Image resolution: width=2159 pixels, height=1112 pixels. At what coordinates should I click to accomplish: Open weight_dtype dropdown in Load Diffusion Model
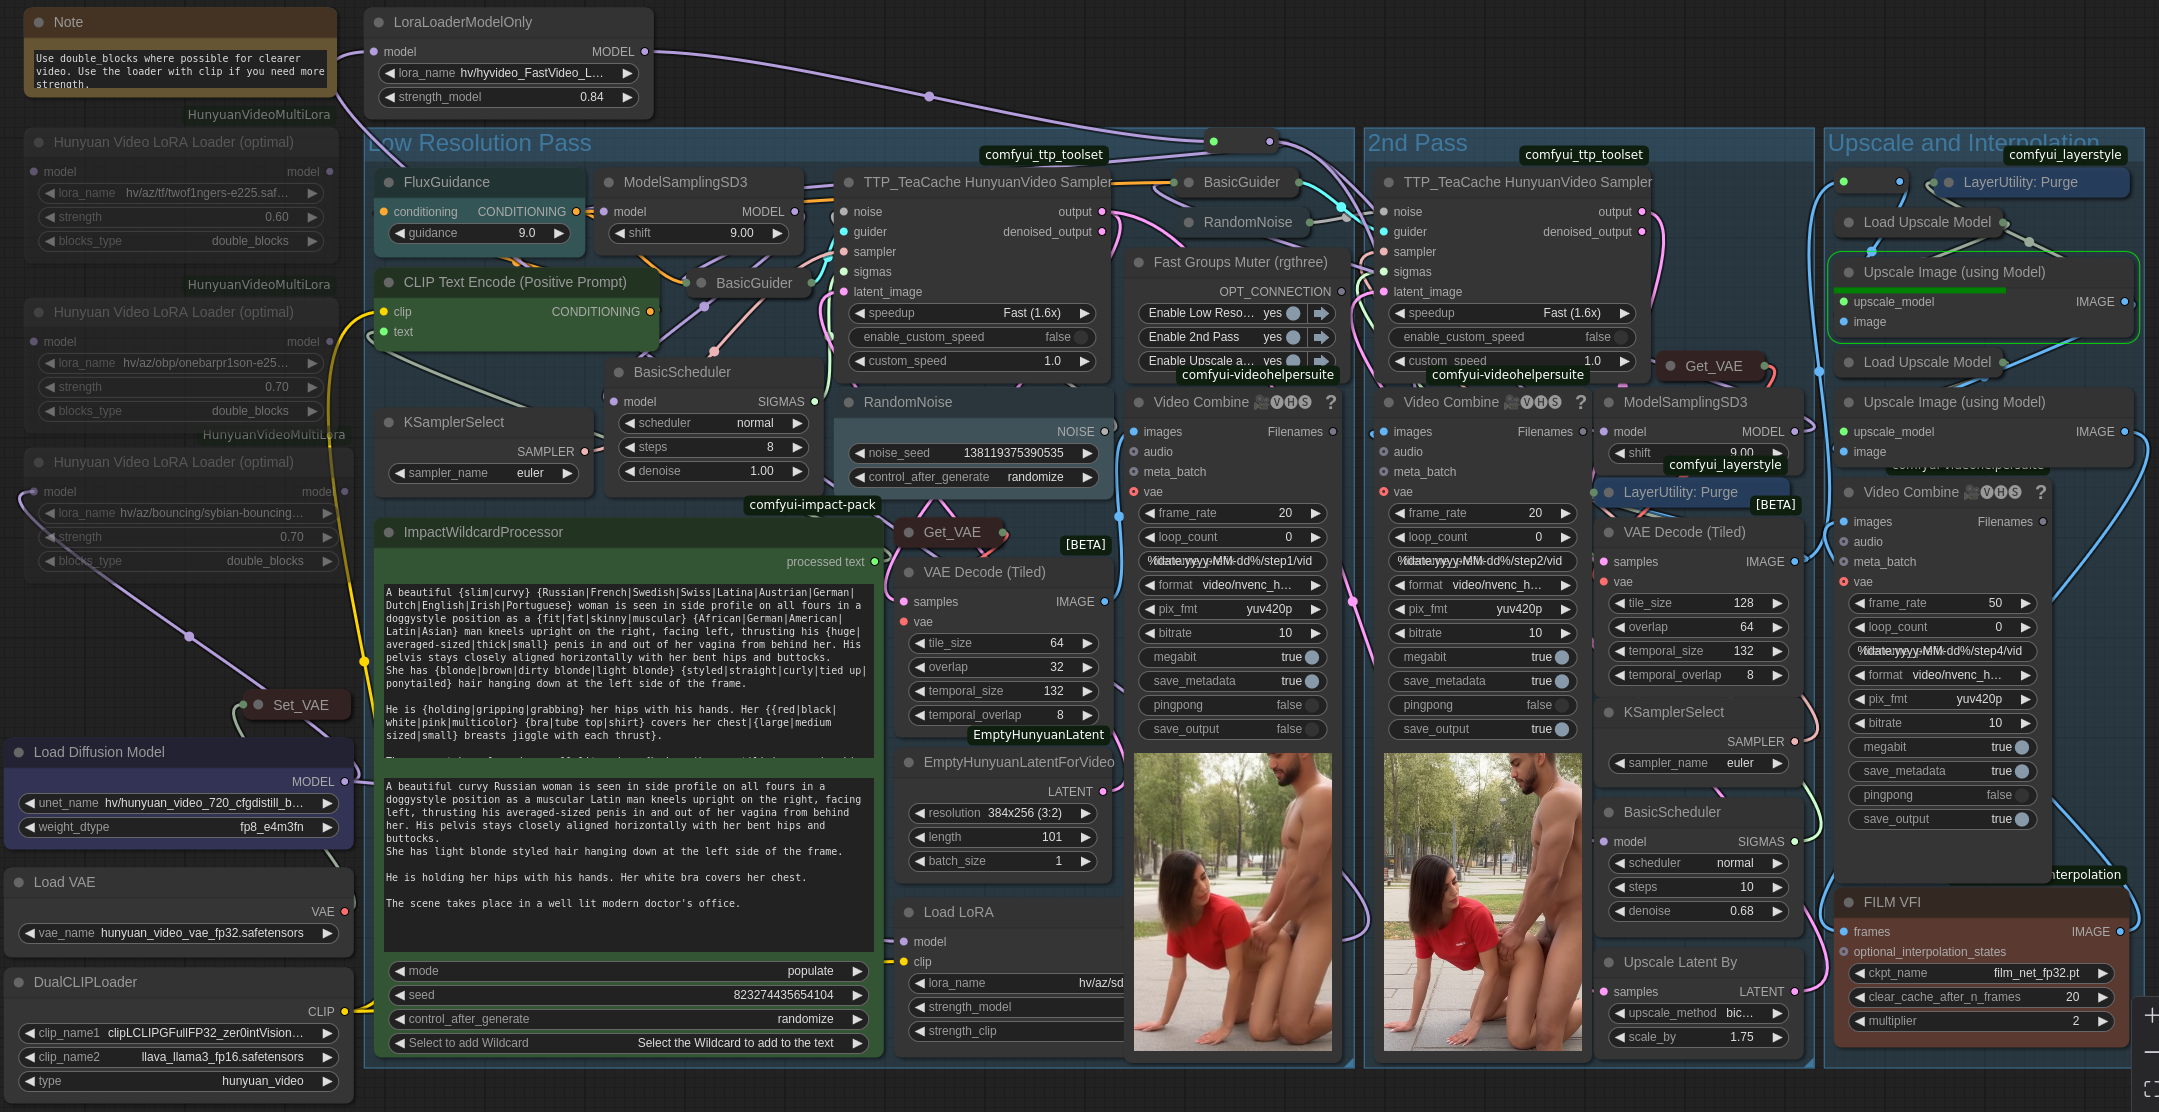pos(180,827)
